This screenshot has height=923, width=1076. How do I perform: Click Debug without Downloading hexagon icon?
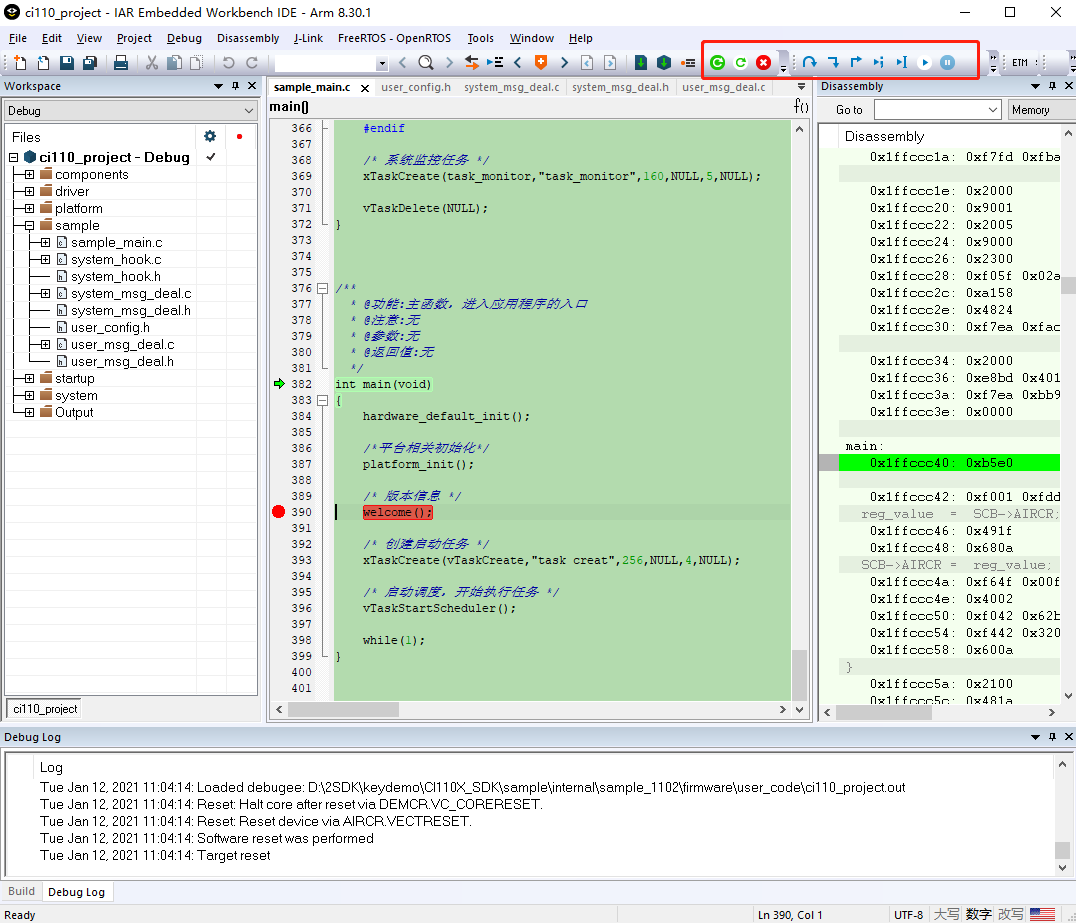[x=664, y=63]
